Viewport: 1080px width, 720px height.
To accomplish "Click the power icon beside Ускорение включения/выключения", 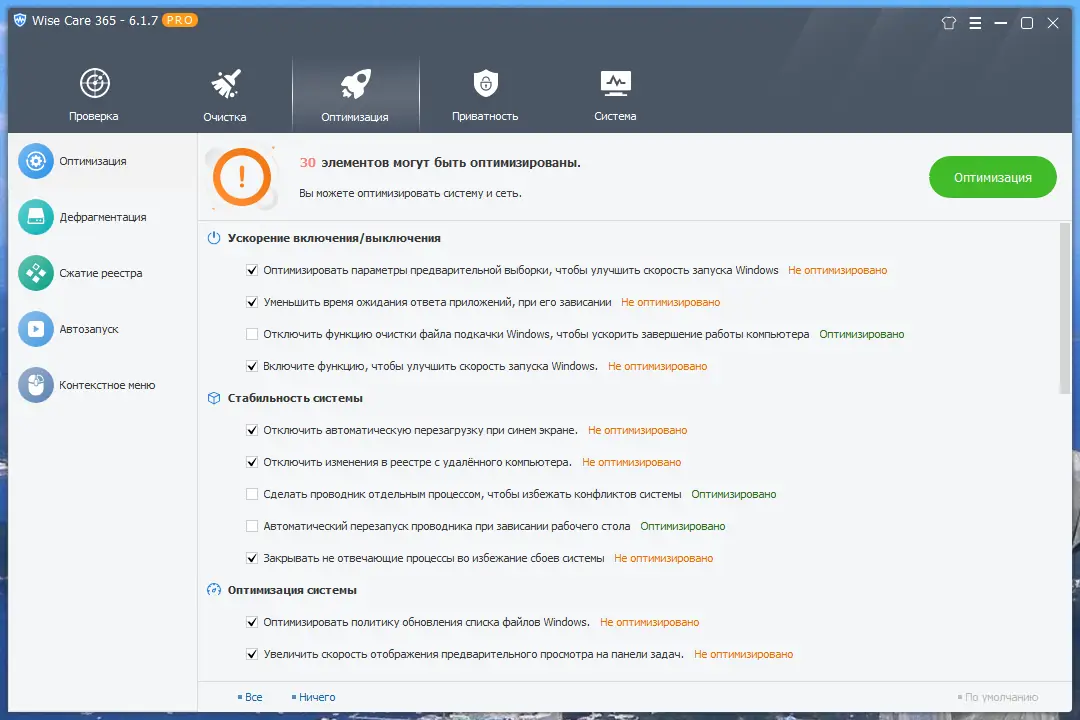I will pyautogui.click(x=214, y=238).
